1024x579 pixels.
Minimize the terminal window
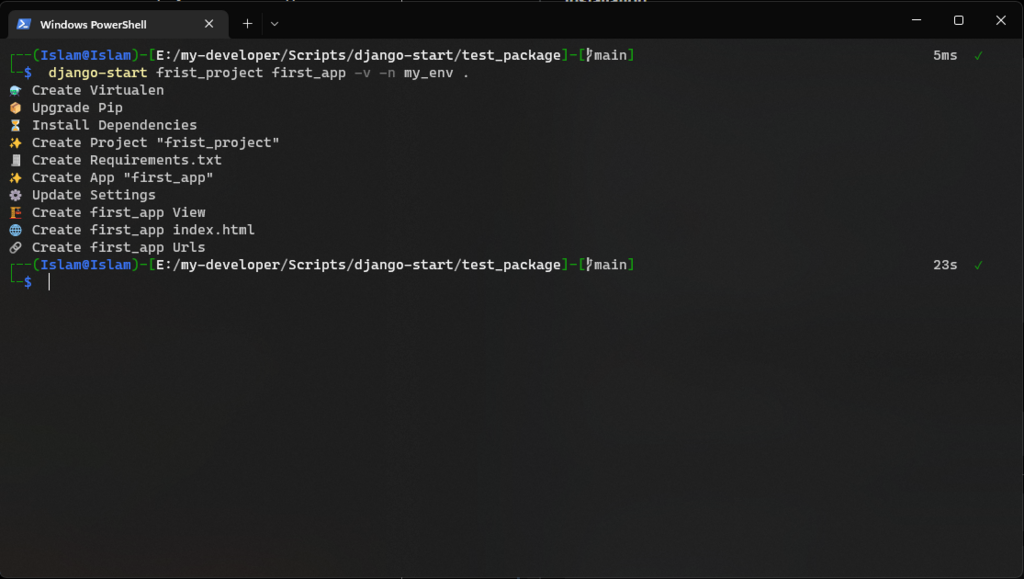pos(917,20)
